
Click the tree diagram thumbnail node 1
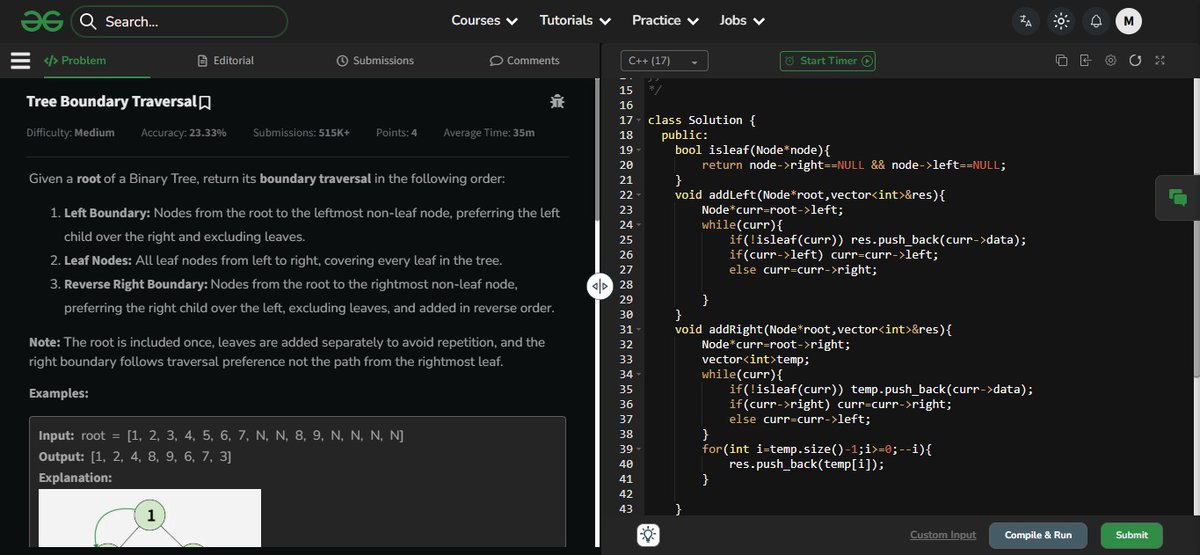(x=151, y=517)
